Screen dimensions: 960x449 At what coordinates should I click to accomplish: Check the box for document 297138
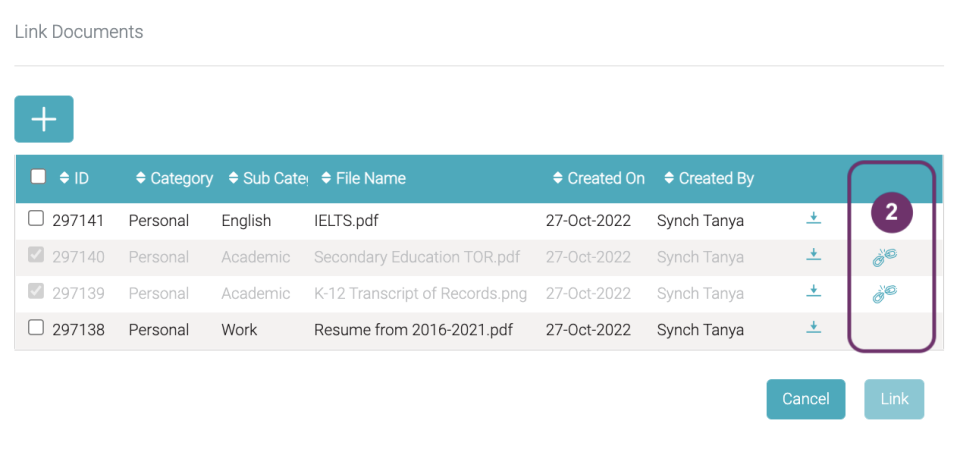point(36,328)
